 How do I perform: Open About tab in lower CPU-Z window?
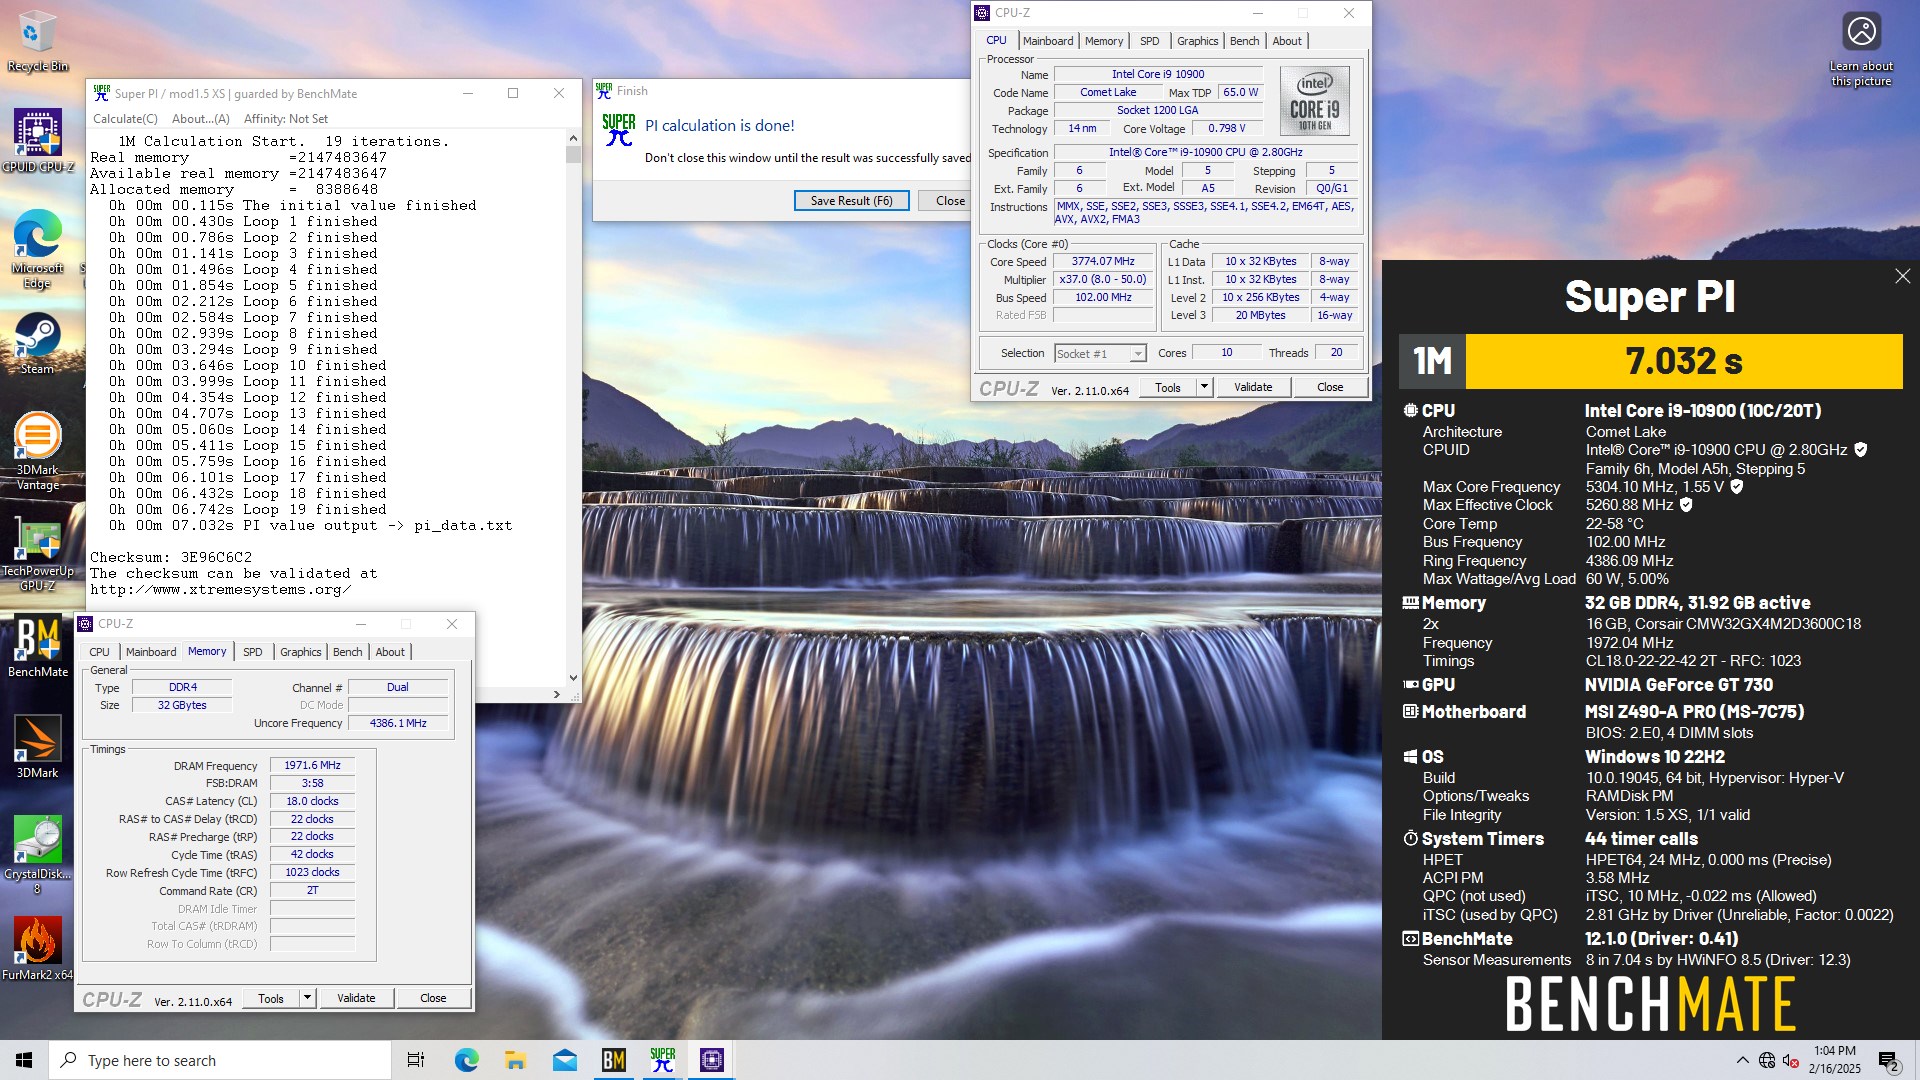(x=390, y=652)
